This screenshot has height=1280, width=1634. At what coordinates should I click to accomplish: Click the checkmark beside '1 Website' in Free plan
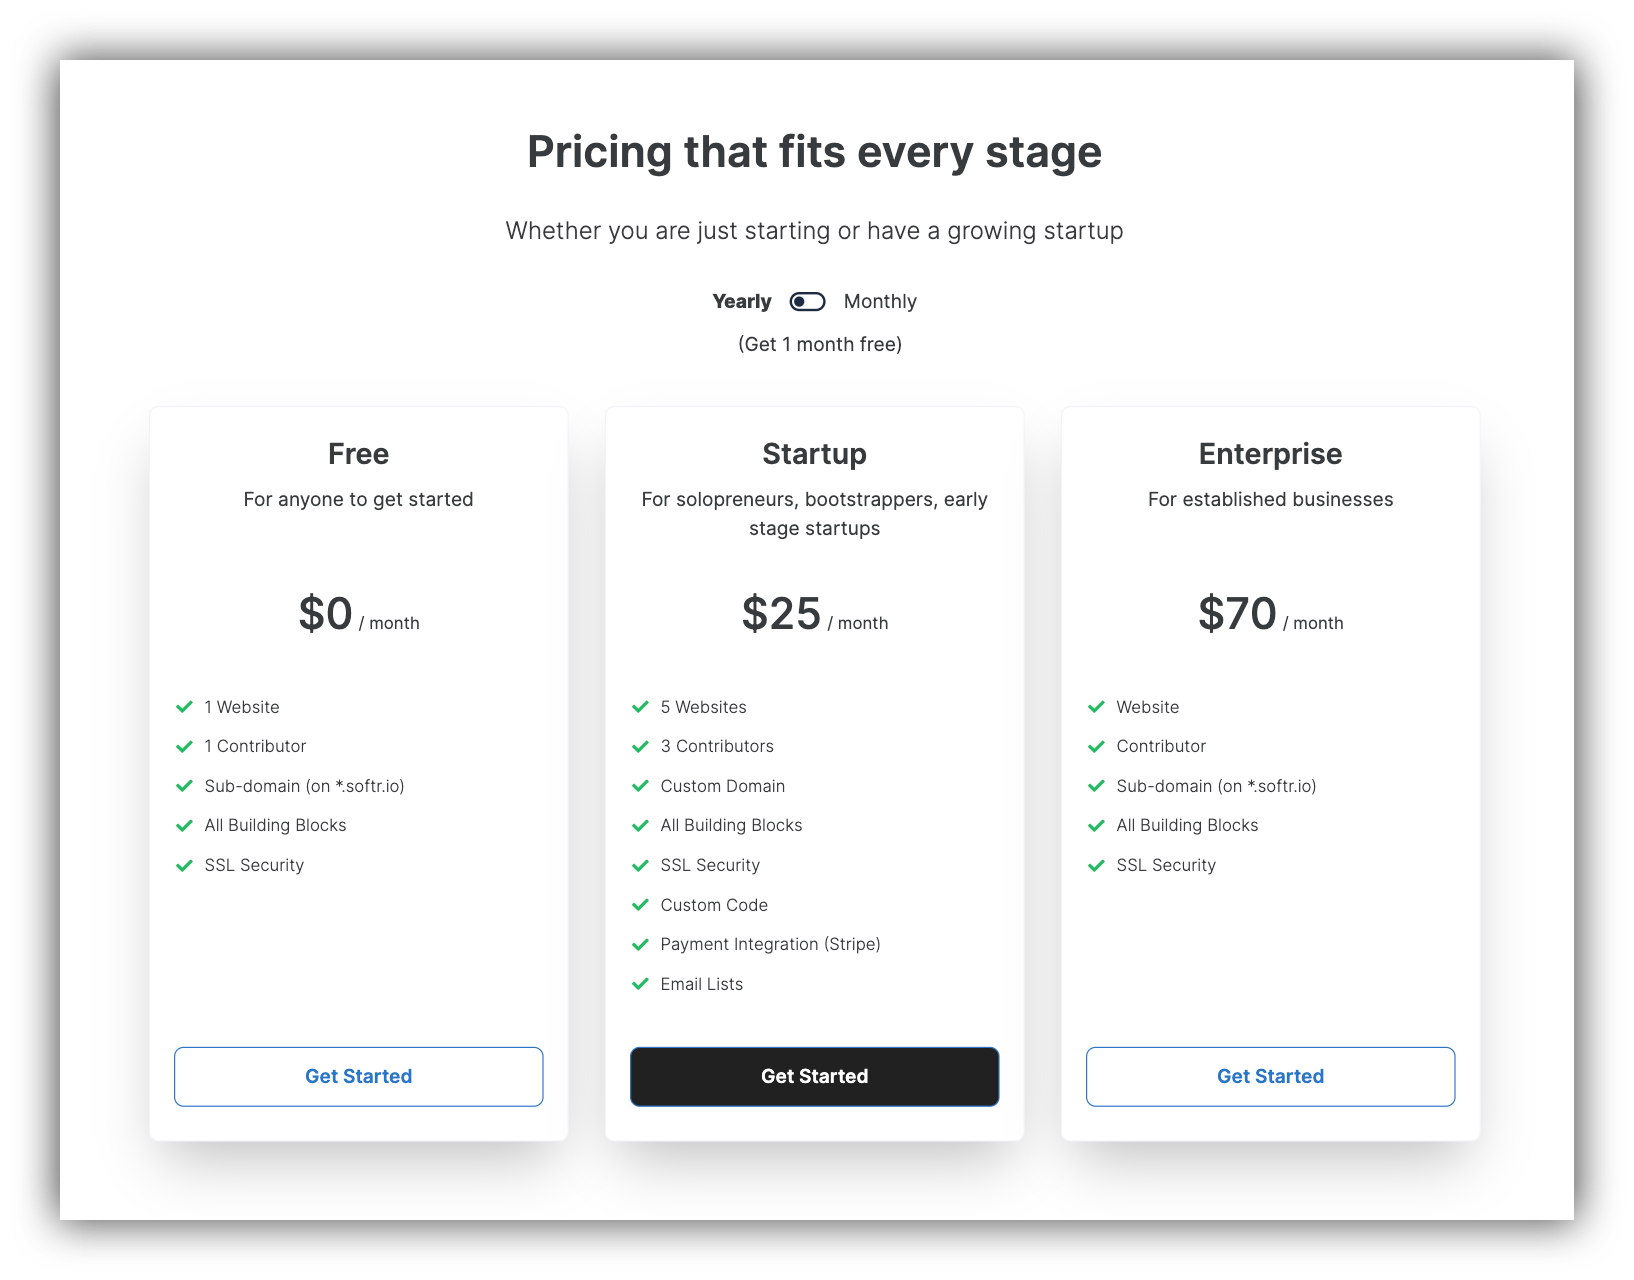184,706
